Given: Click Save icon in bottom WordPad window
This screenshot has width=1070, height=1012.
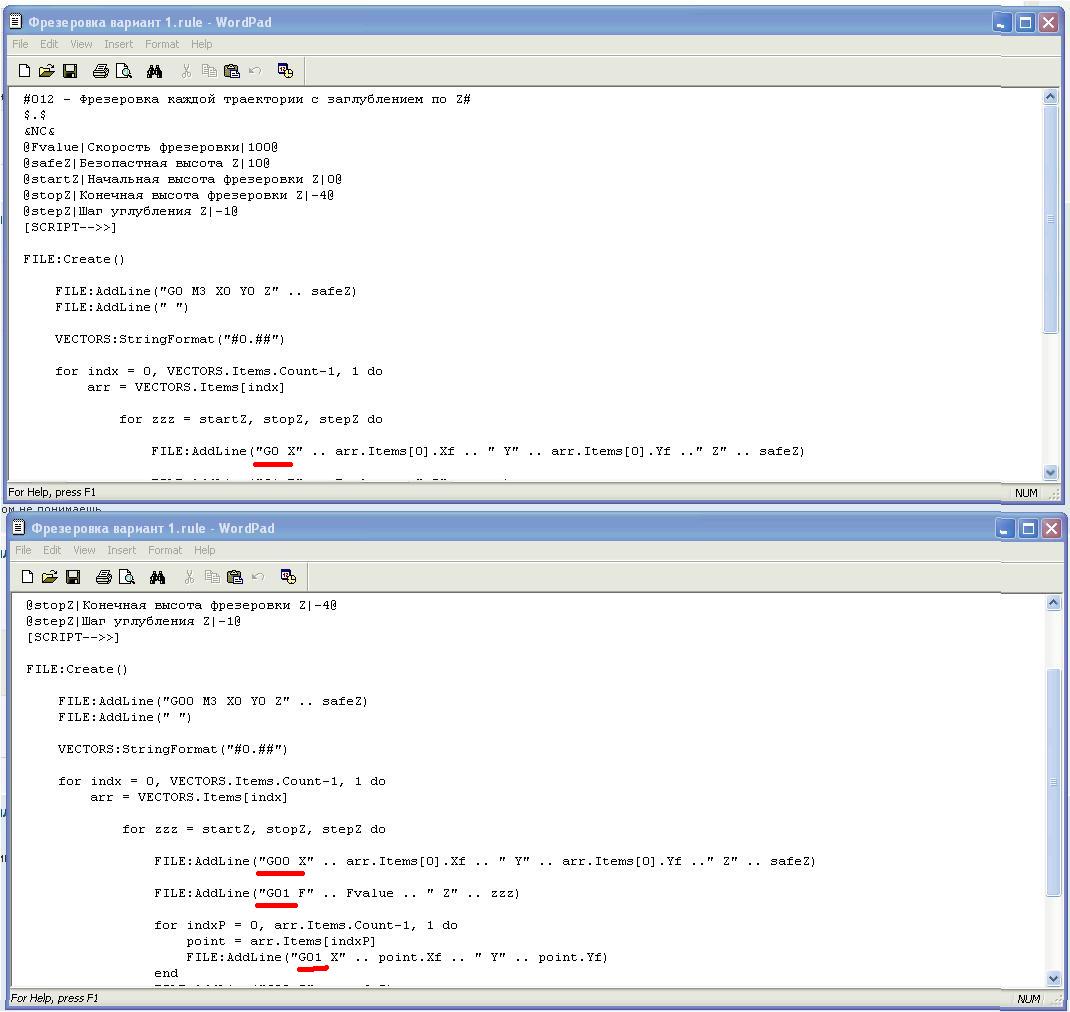Looking at the screenshot, I should tap(73, 577).
